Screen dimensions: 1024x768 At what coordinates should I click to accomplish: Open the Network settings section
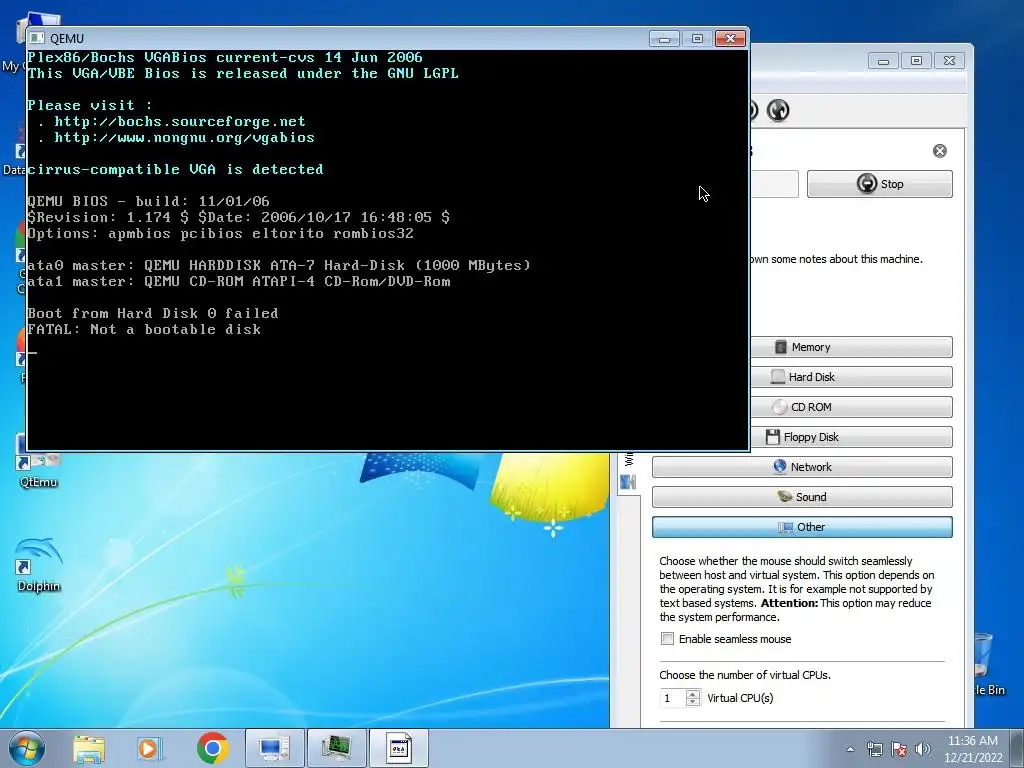point(802,467)
